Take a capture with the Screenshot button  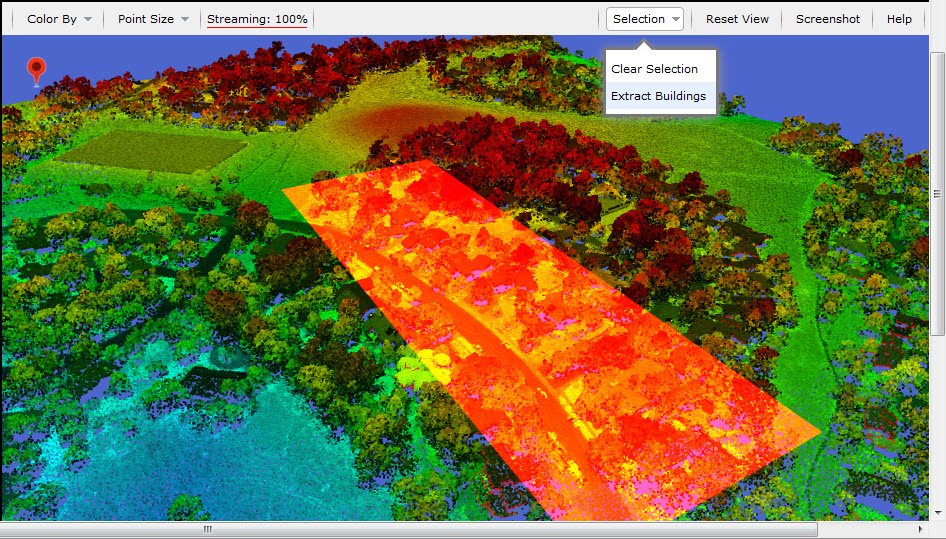click(x=827, y=19)
